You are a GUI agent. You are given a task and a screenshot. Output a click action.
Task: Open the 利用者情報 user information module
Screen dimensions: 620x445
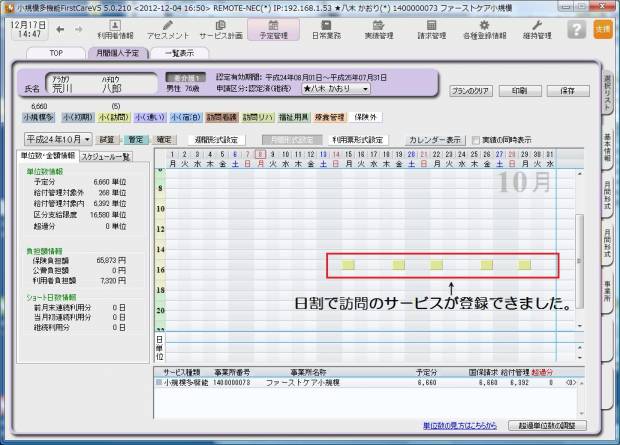[116, 27]
